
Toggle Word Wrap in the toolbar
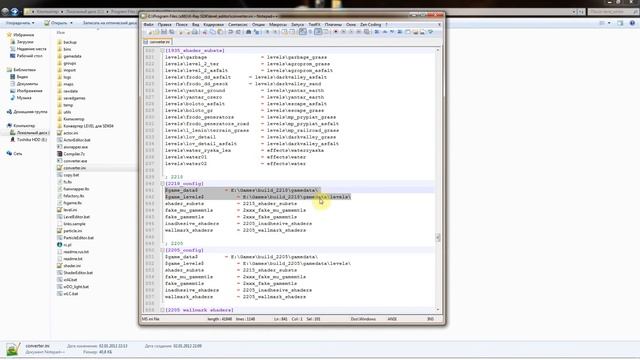coord(302,32)
